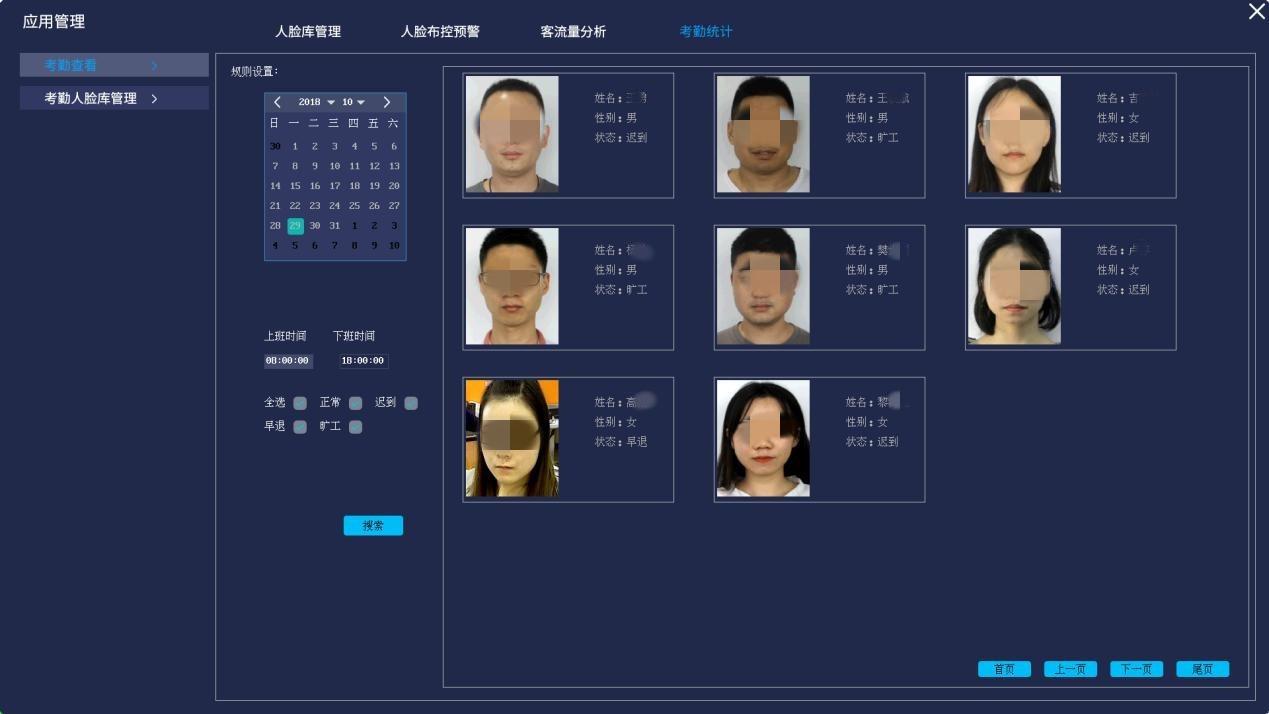The height and width of the screenshot is (714, 1269).
Task: Select date 12 in calendar
Action: (x=374, y=166)
